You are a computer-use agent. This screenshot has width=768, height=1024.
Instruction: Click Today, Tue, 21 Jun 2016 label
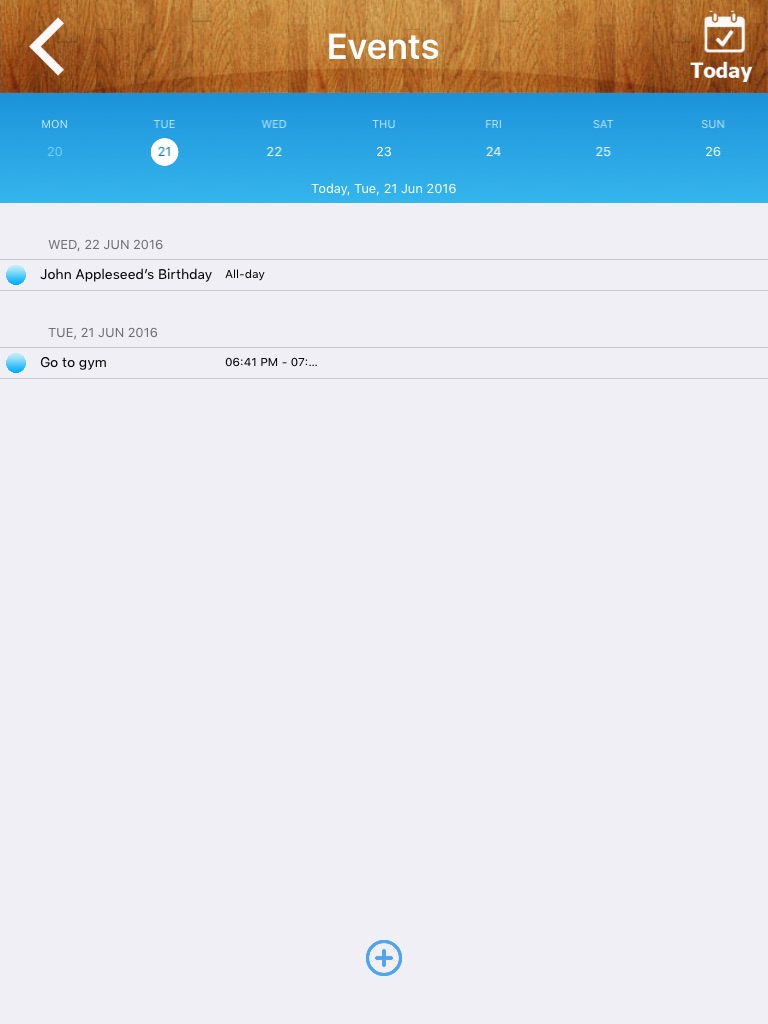click(384, 189)
